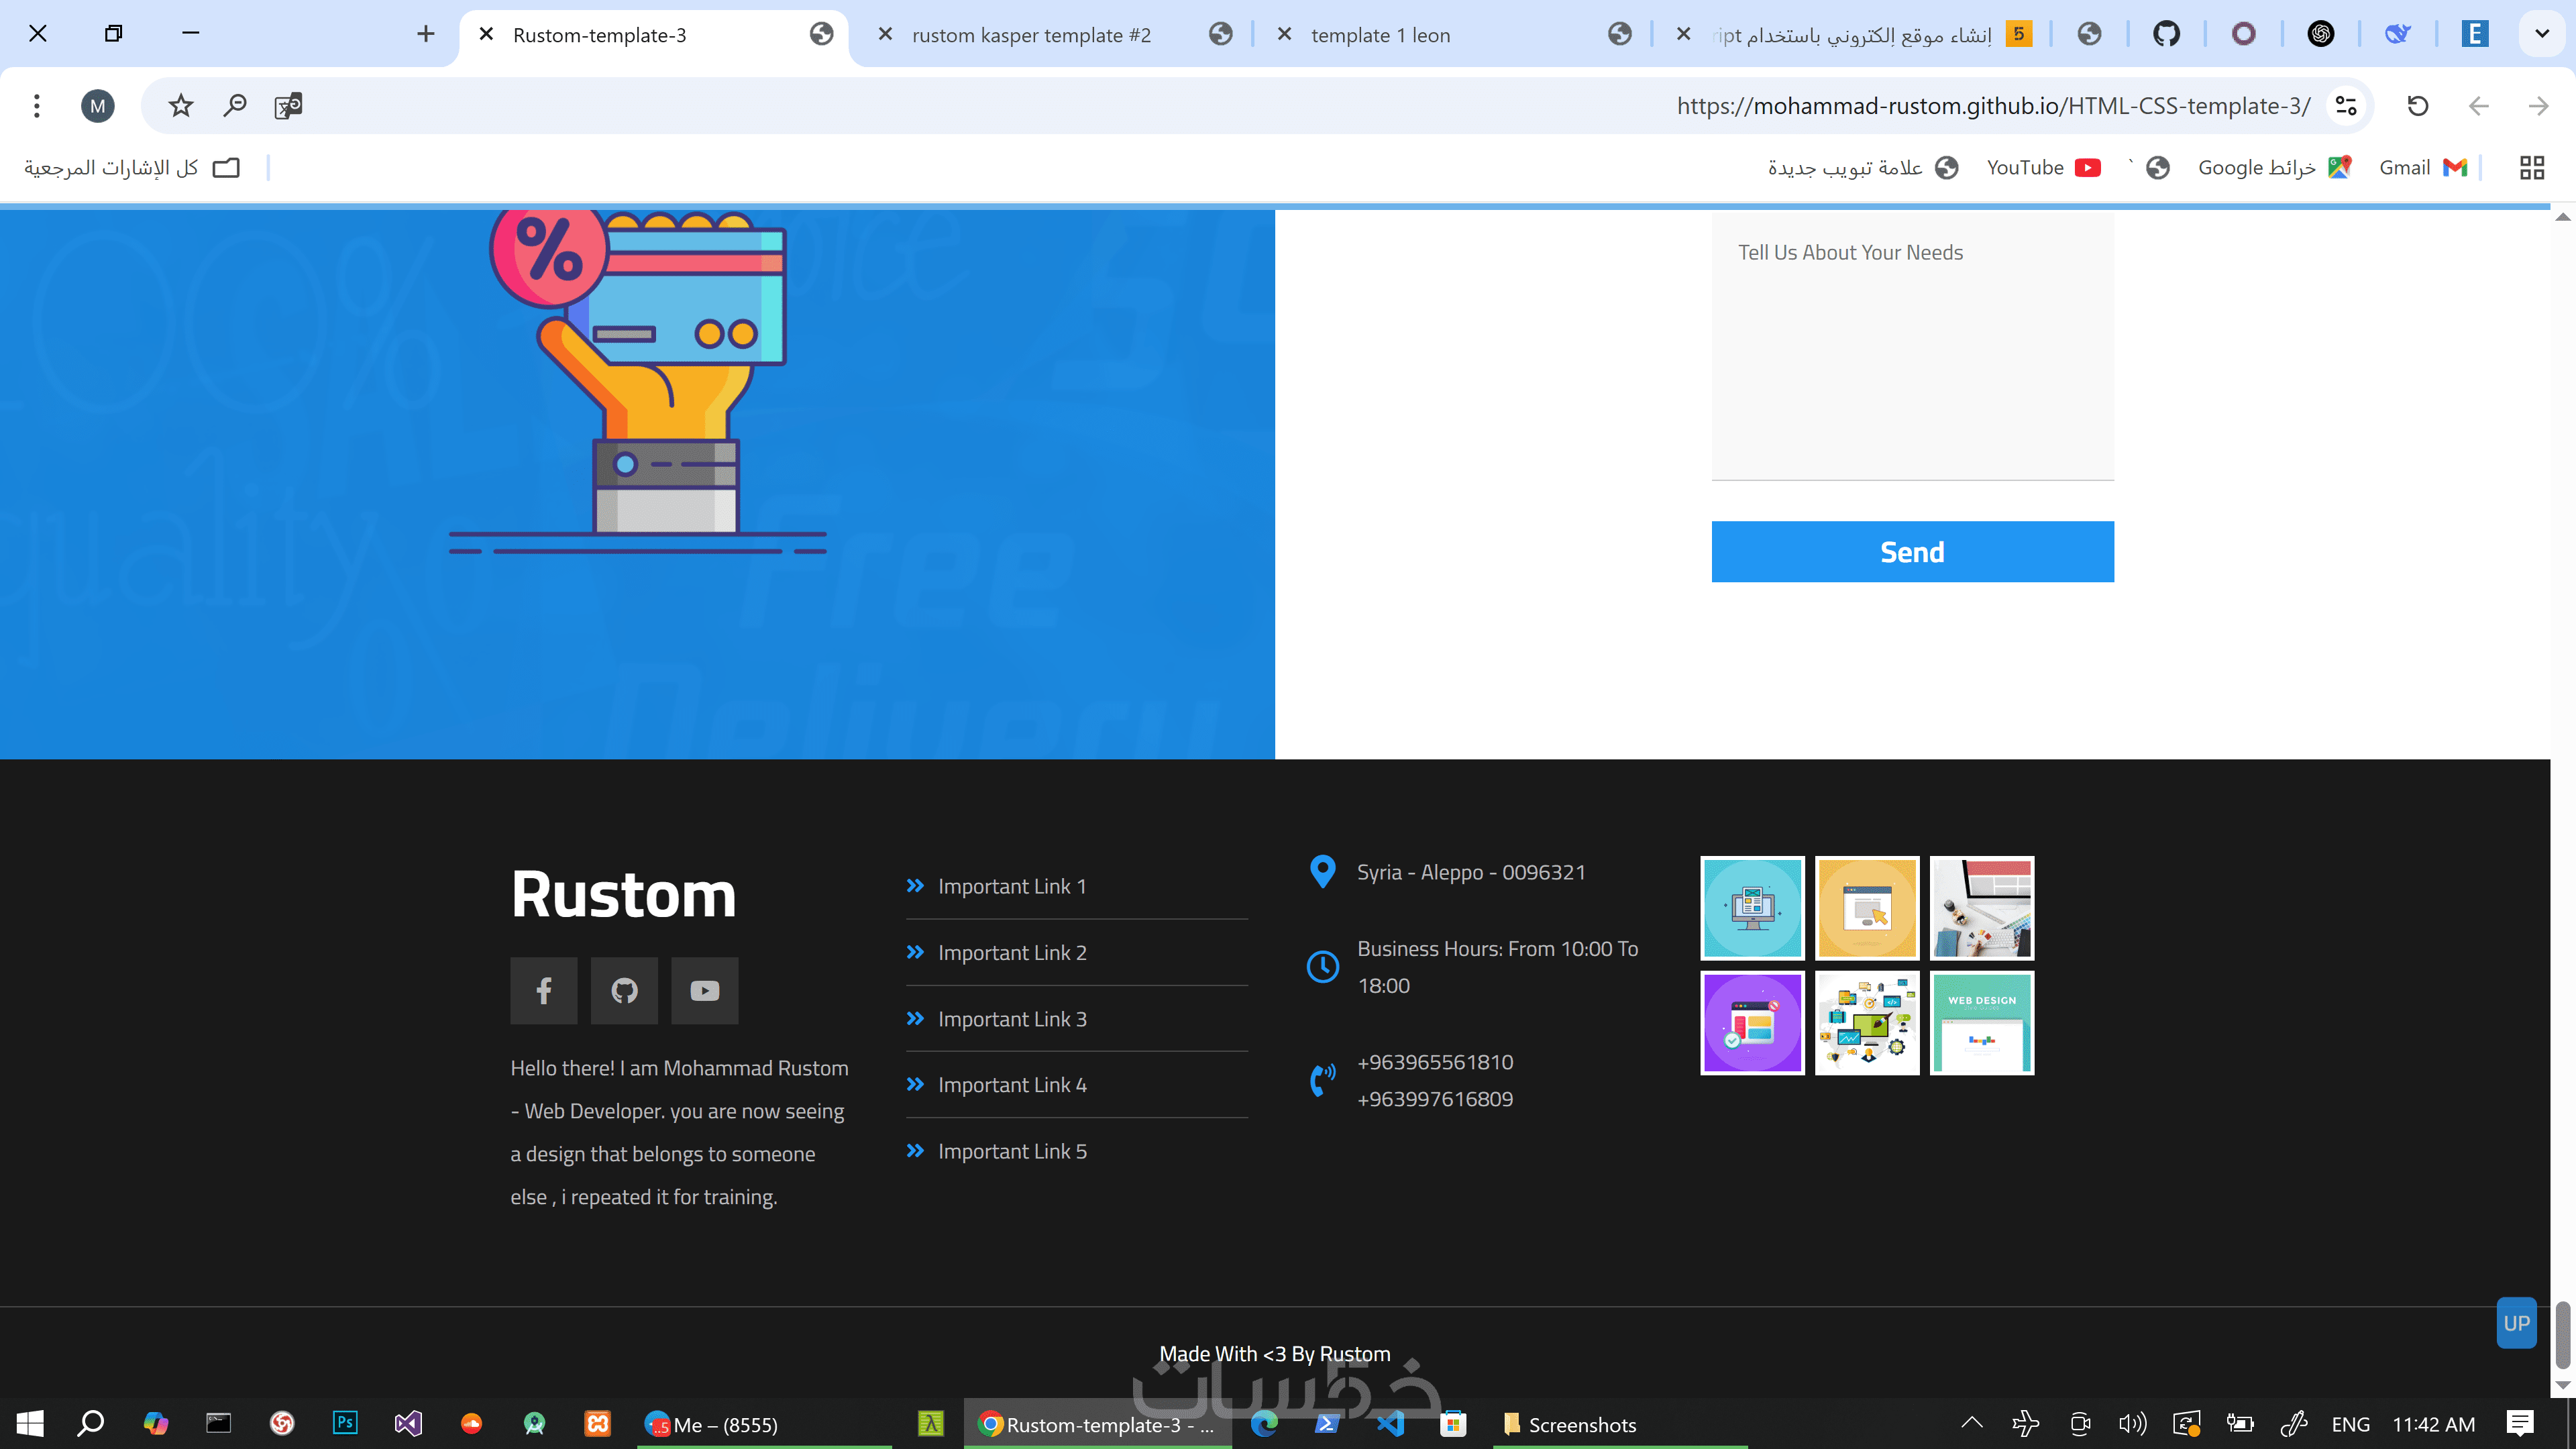Open the Google apps grid icon
Image resolution: width=2576 pixels, height=1449 pixels.
click(2531, 167)
